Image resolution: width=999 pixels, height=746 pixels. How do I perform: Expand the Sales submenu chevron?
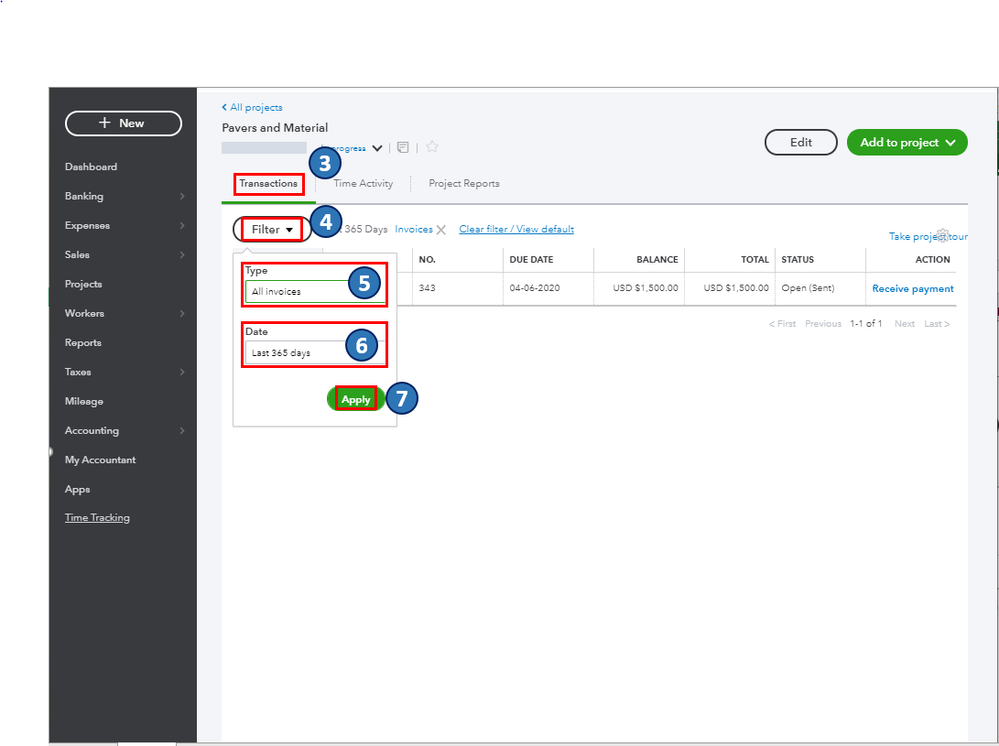coord(182,255)
